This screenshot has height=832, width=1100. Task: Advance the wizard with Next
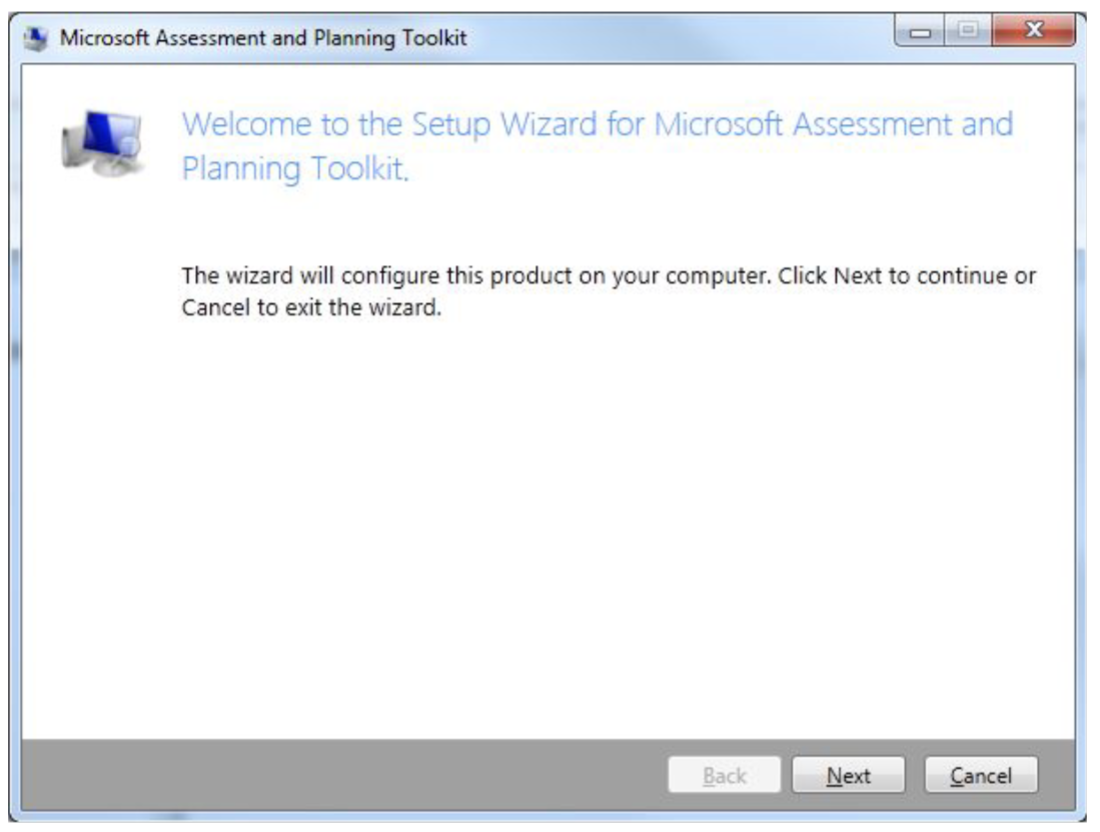[x=849, y=772]
